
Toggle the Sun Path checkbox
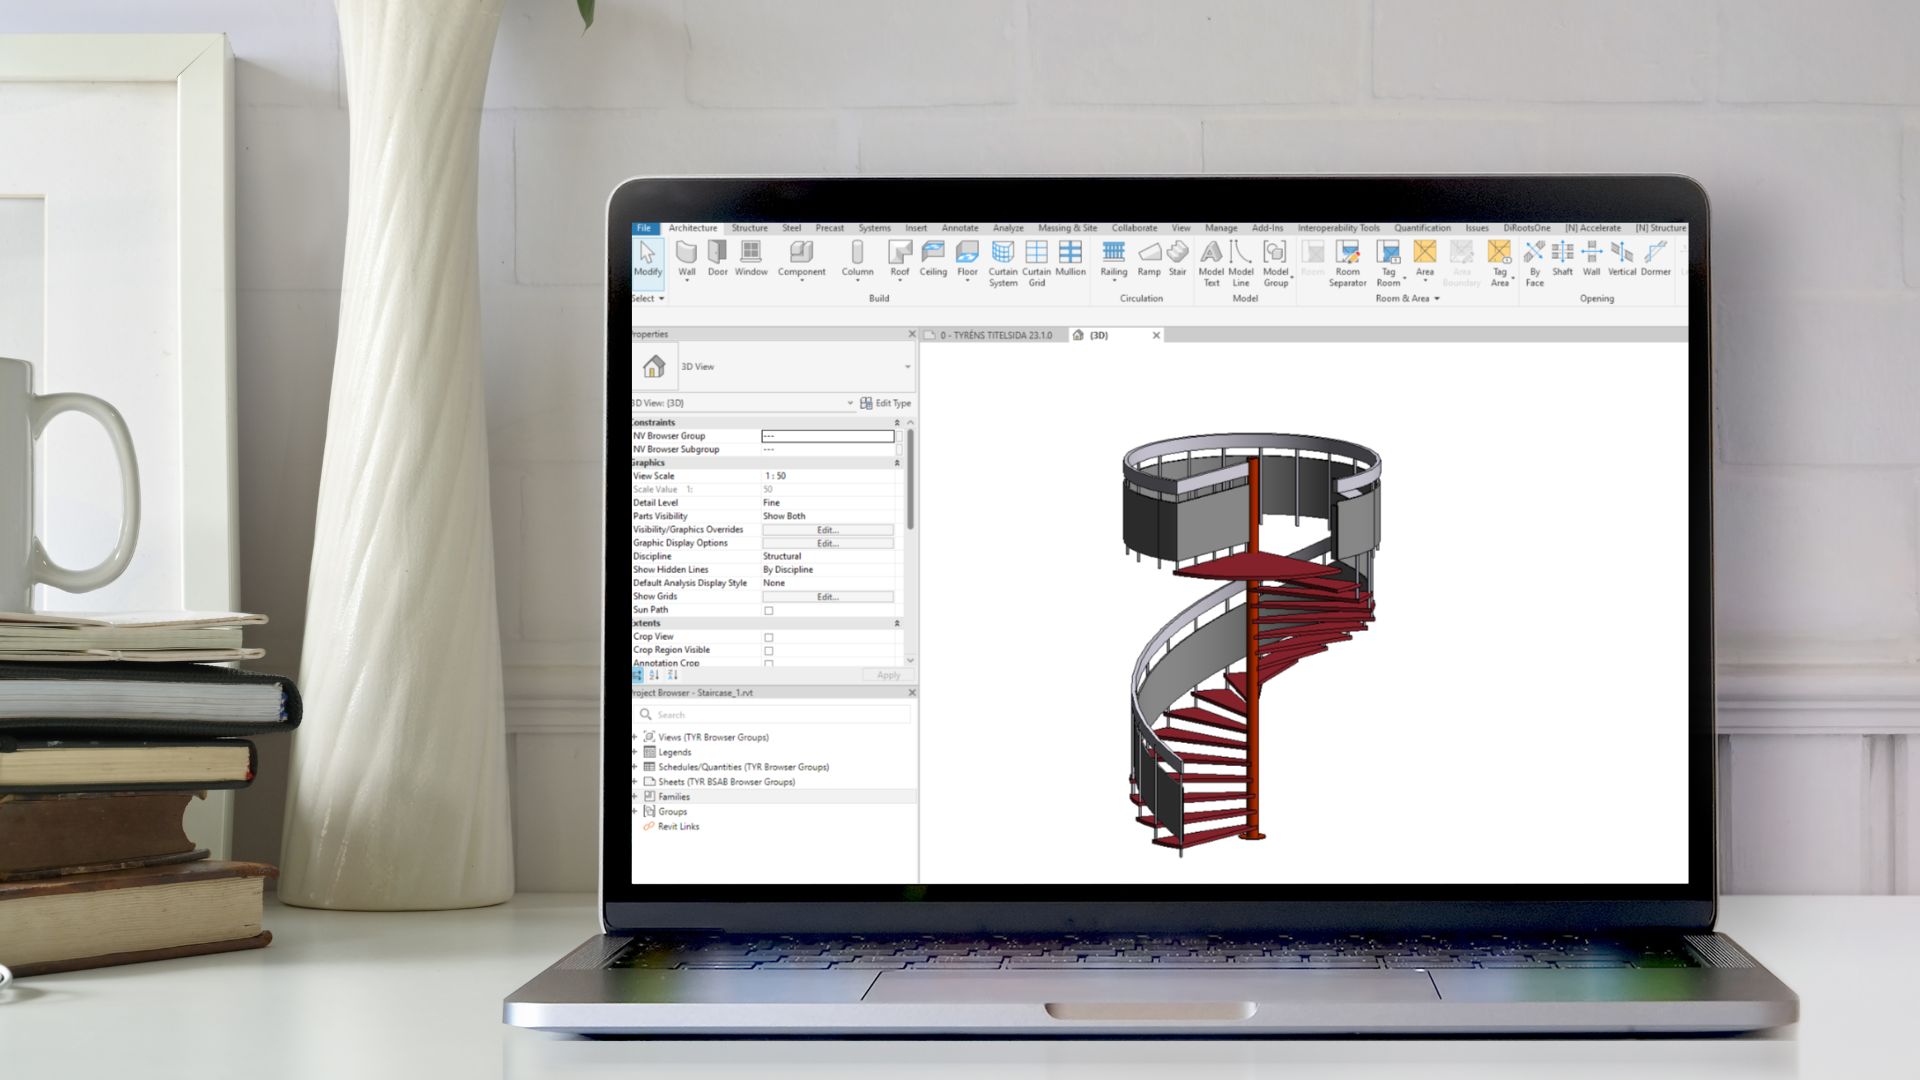point(768,610)
